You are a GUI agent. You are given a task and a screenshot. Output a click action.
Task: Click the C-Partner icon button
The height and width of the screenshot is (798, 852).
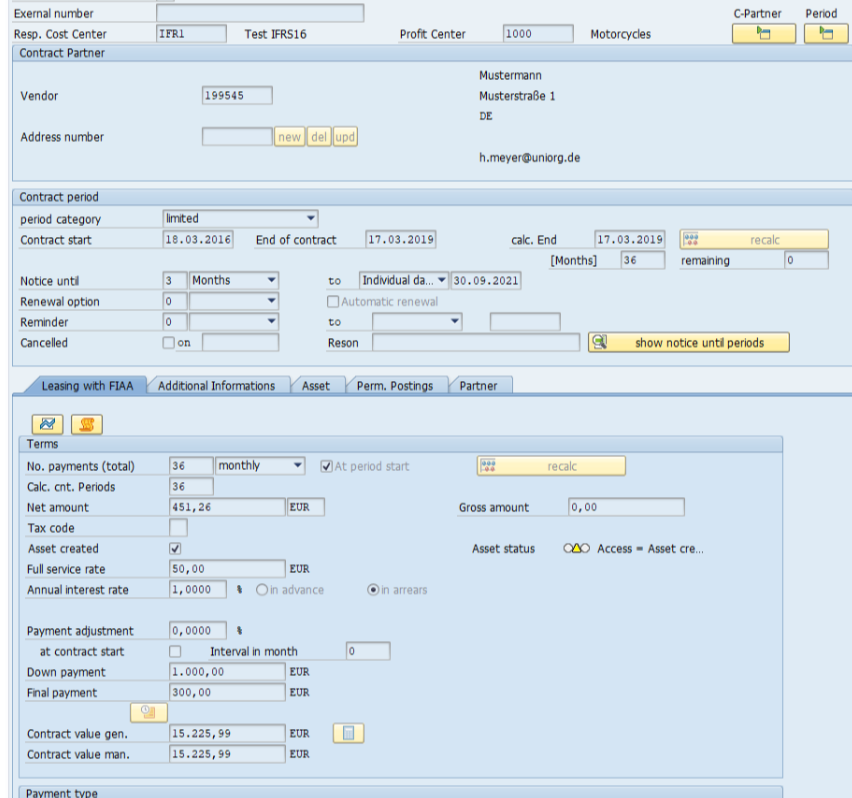(764, 34)
